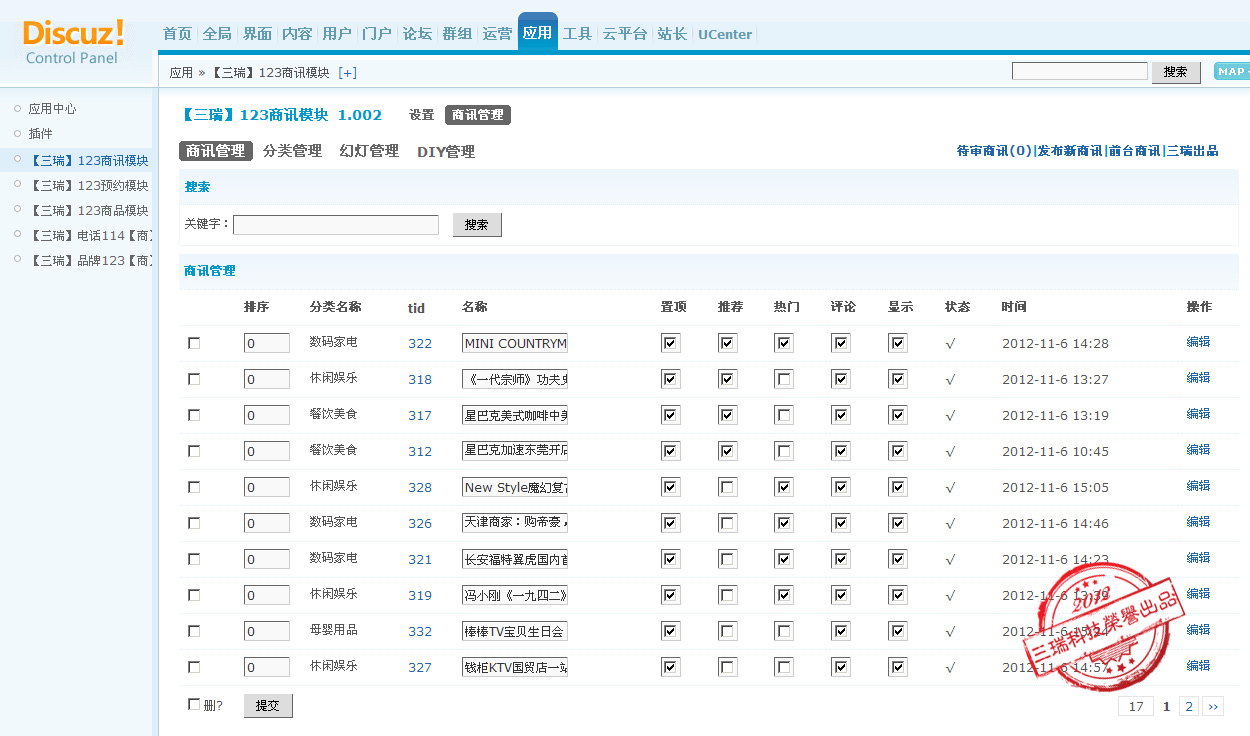1250x736 pixels.
Task: Go to last page with the arrow button
Action: [1213, 706]
